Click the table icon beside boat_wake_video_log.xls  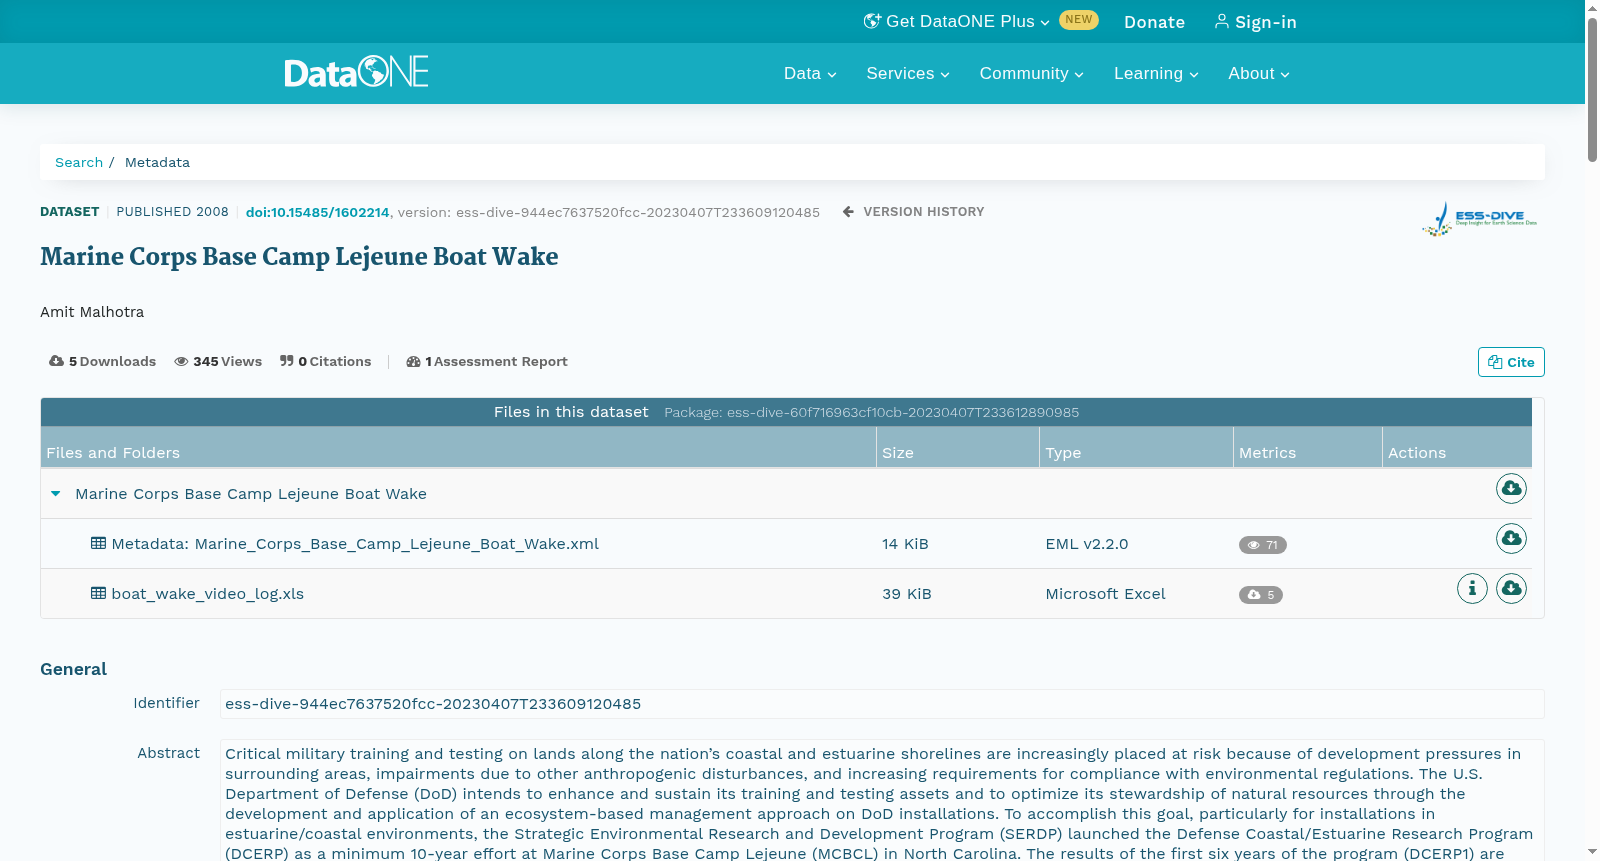tap(98, 593)
